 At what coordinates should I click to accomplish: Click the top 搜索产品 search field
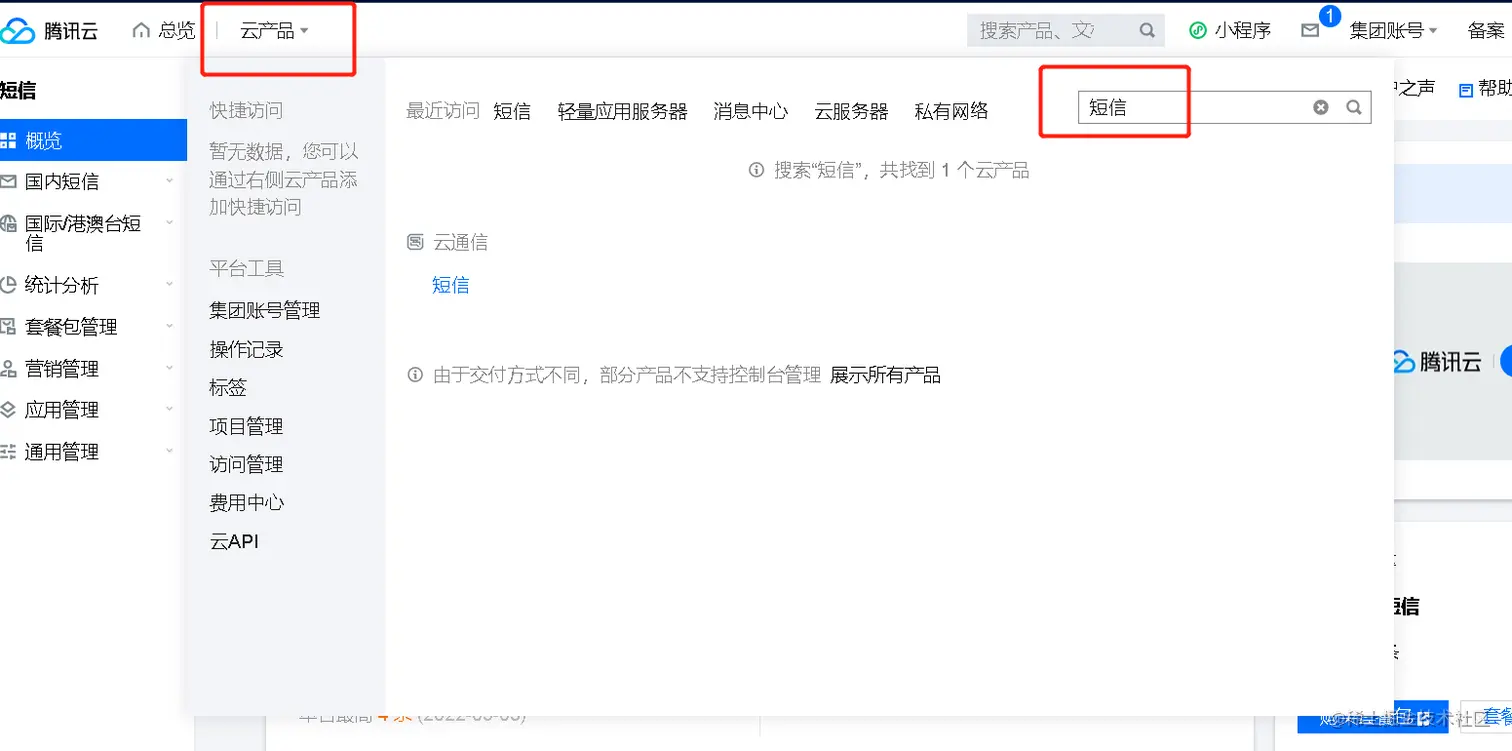tap(1050, 29)
